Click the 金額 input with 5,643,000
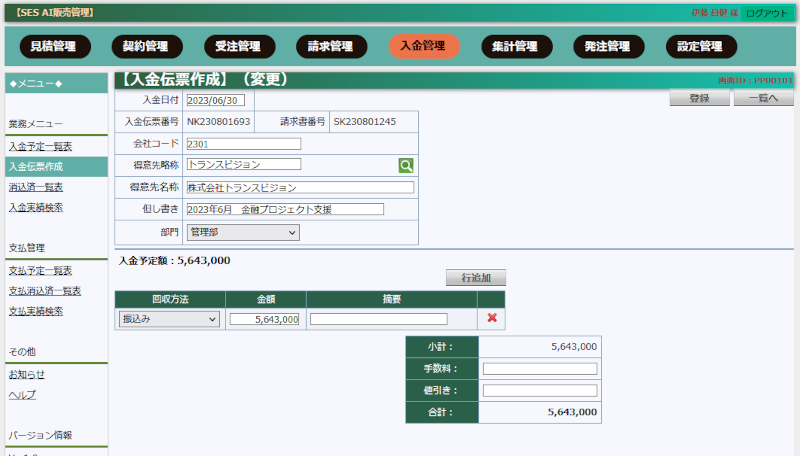 pyautogui.click(x=264, y=319)
